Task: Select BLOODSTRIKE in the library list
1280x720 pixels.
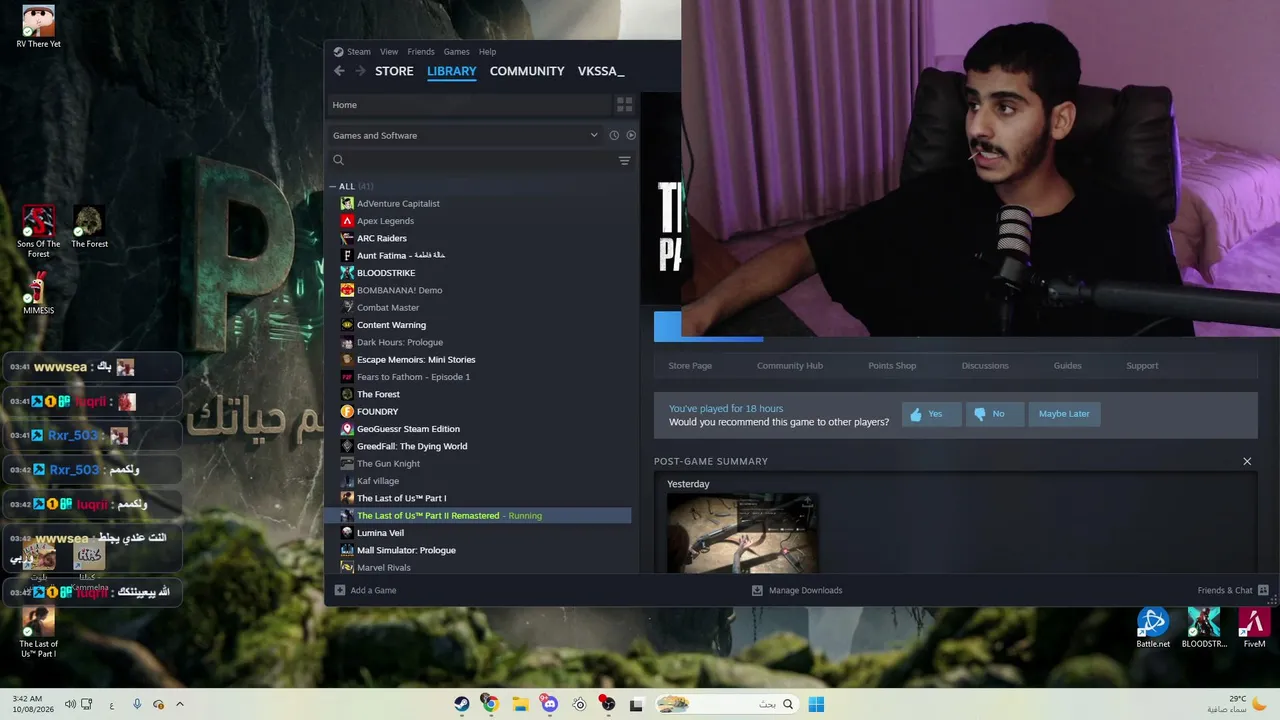Action: point(386,273)
